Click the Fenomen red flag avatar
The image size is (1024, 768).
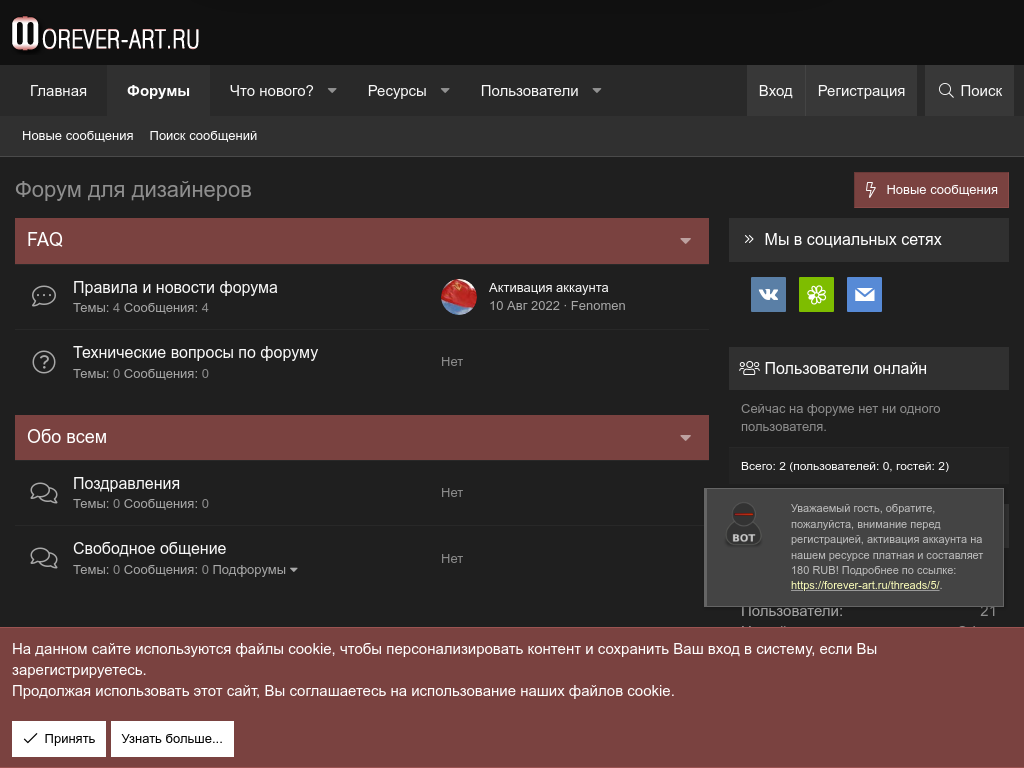[458, 296]
